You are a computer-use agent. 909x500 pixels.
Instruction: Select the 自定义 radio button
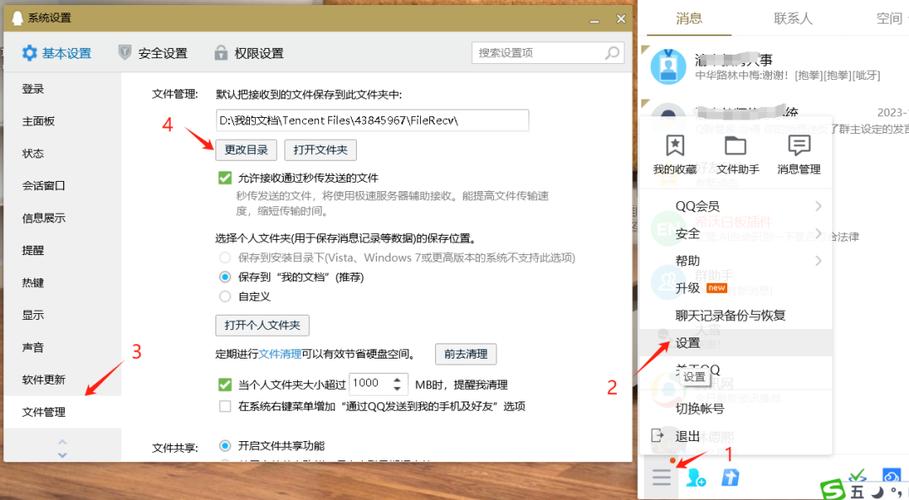(225, 296)
